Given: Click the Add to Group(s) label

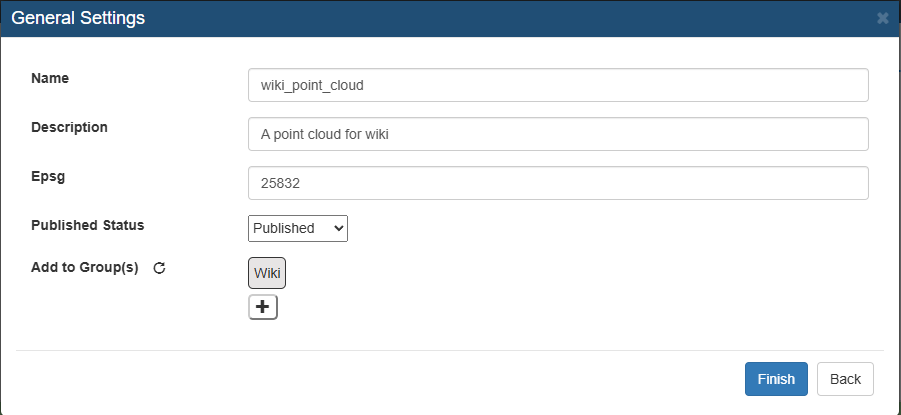Looking at the screenshot, I should pos(84,268).
